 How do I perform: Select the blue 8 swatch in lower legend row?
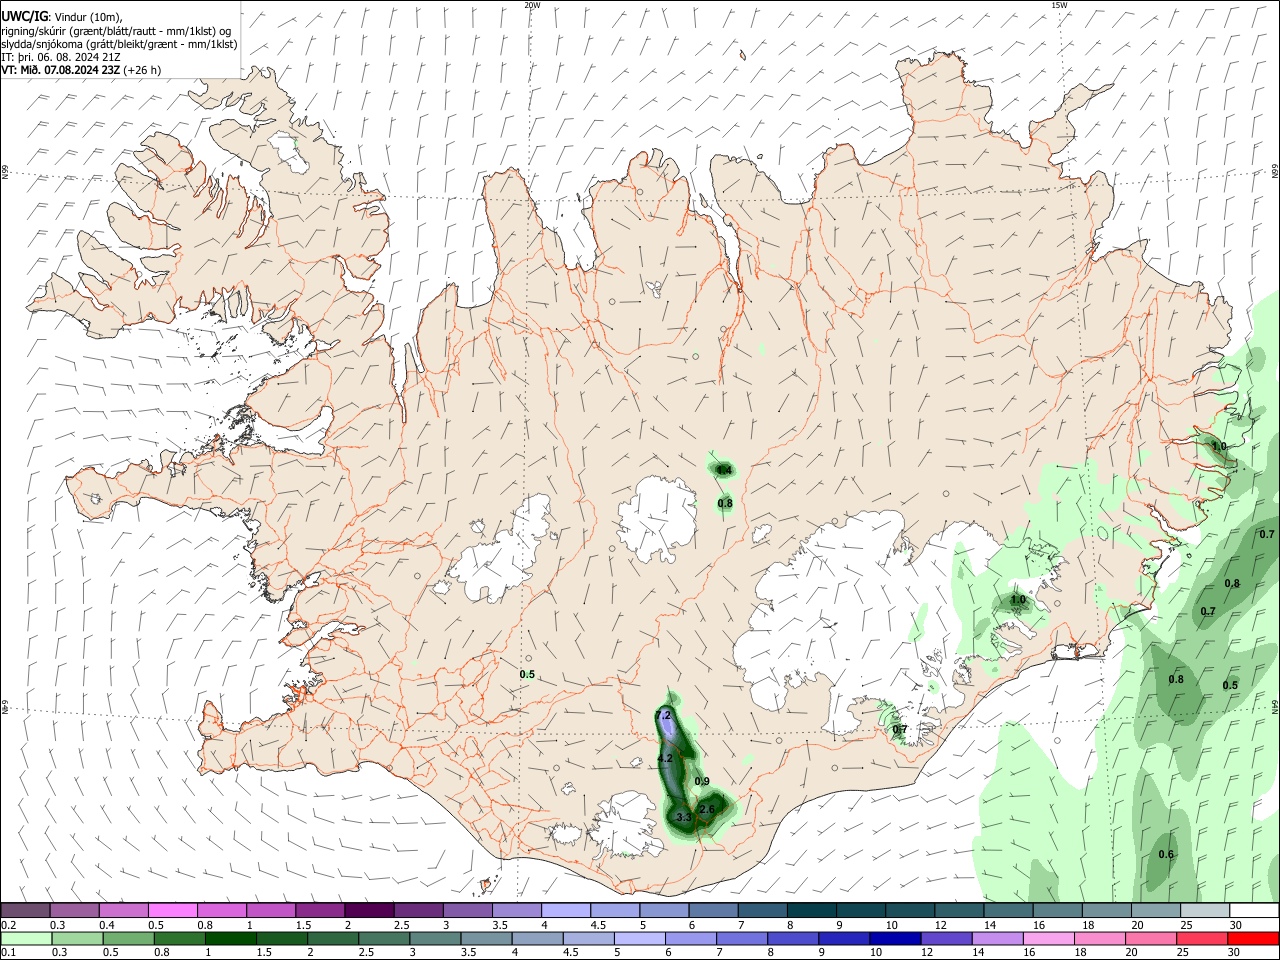click(792, 938)
